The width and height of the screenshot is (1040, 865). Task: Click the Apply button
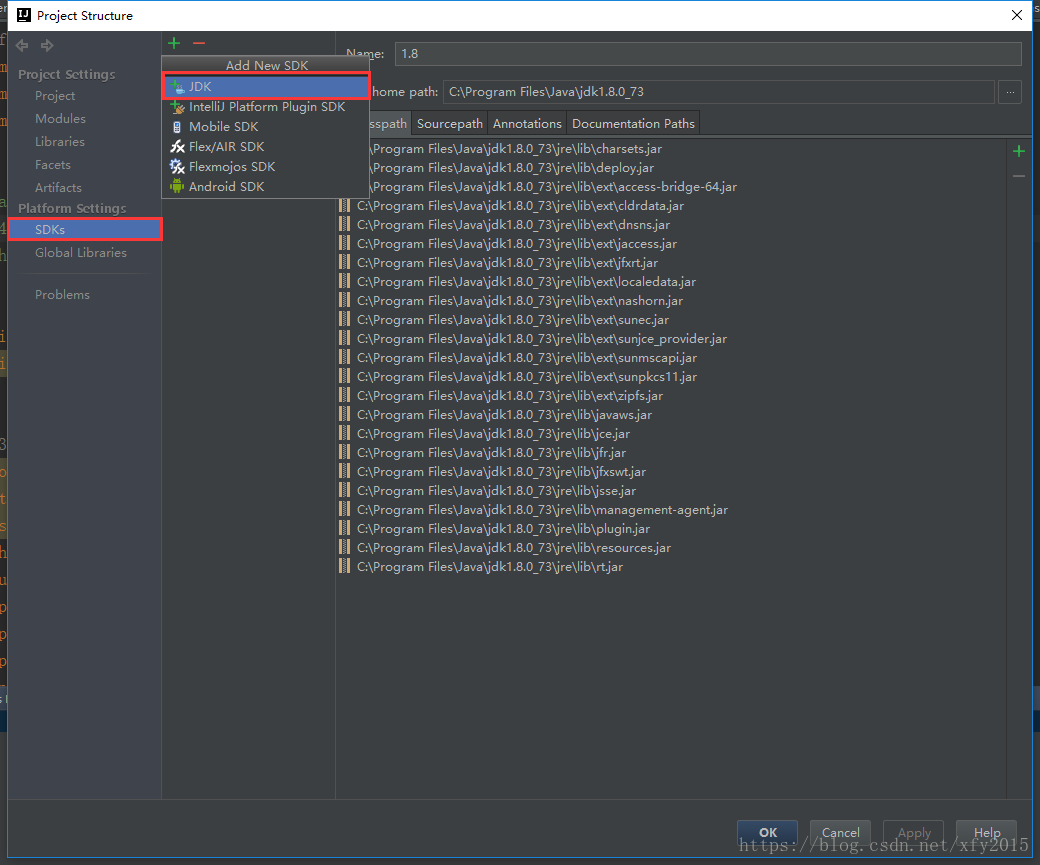(914, 832)
